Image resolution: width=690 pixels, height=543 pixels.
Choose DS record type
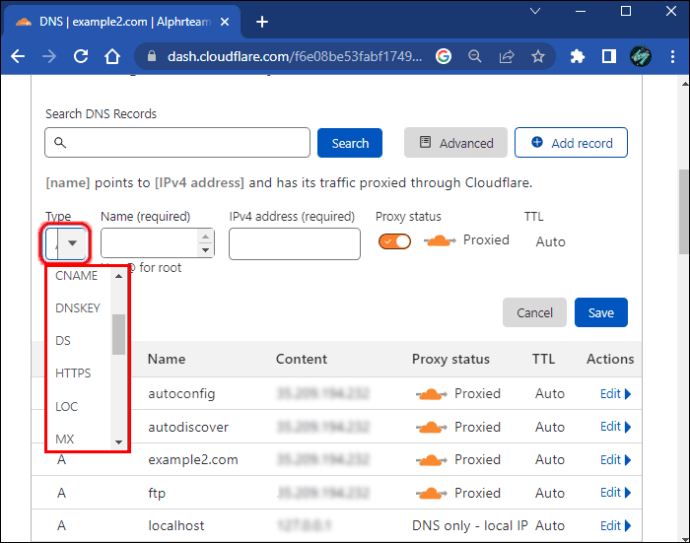63,341
